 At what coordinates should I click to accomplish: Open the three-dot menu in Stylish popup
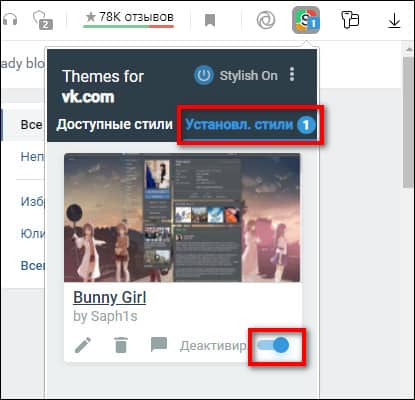292,74
